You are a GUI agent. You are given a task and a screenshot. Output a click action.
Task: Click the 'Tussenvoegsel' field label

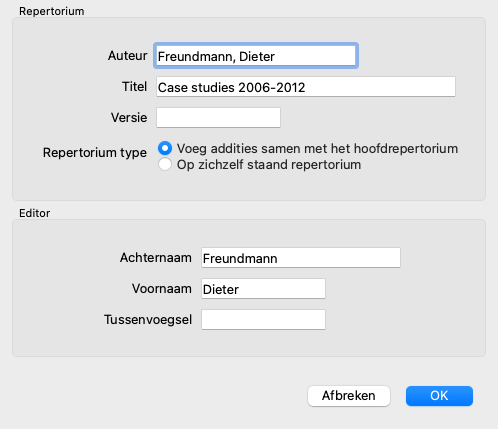click(x=148, y=320)
